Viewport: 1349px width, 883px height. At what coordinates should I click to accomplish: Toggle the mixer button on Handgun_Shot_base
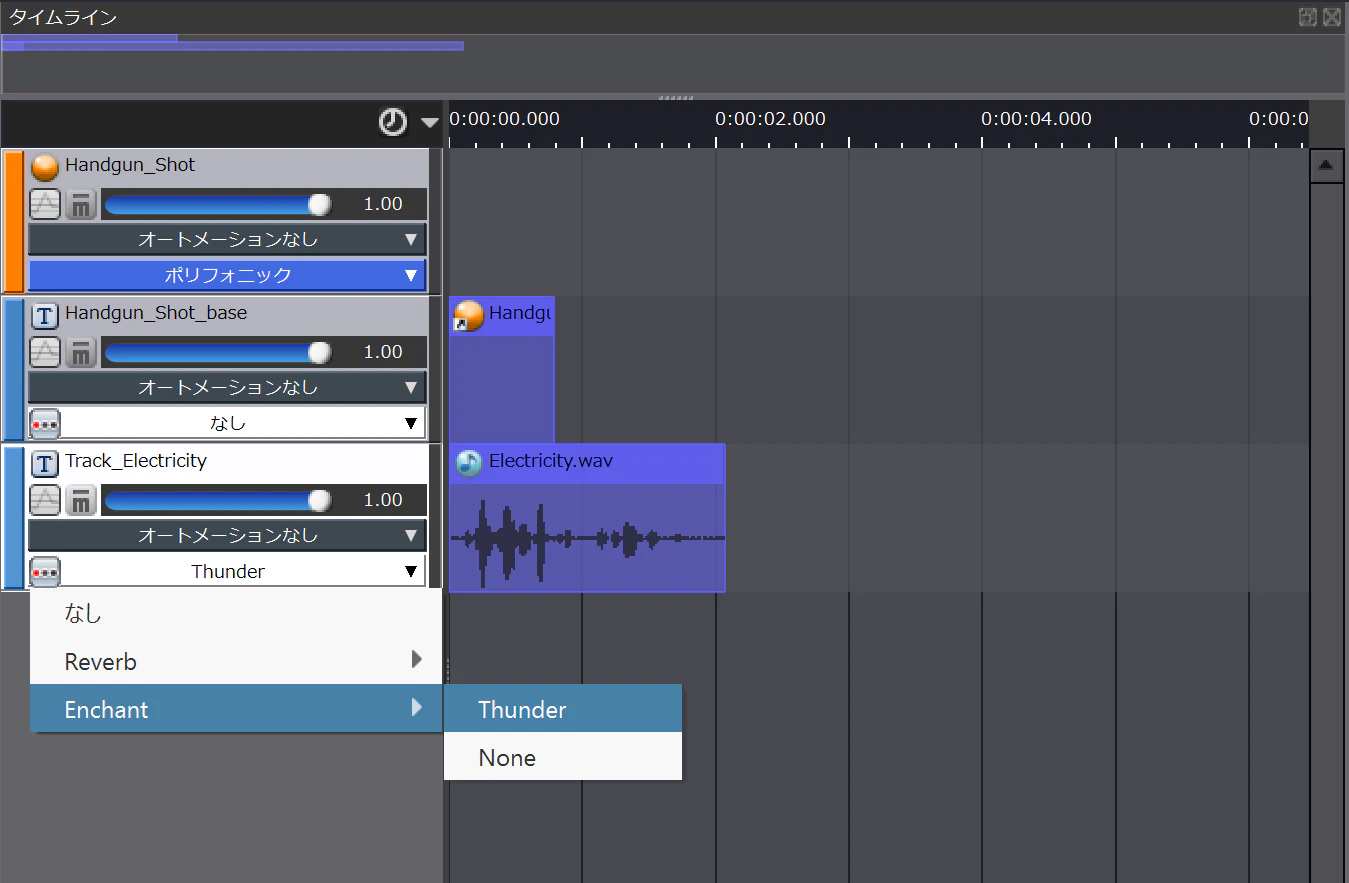point(81,352)
